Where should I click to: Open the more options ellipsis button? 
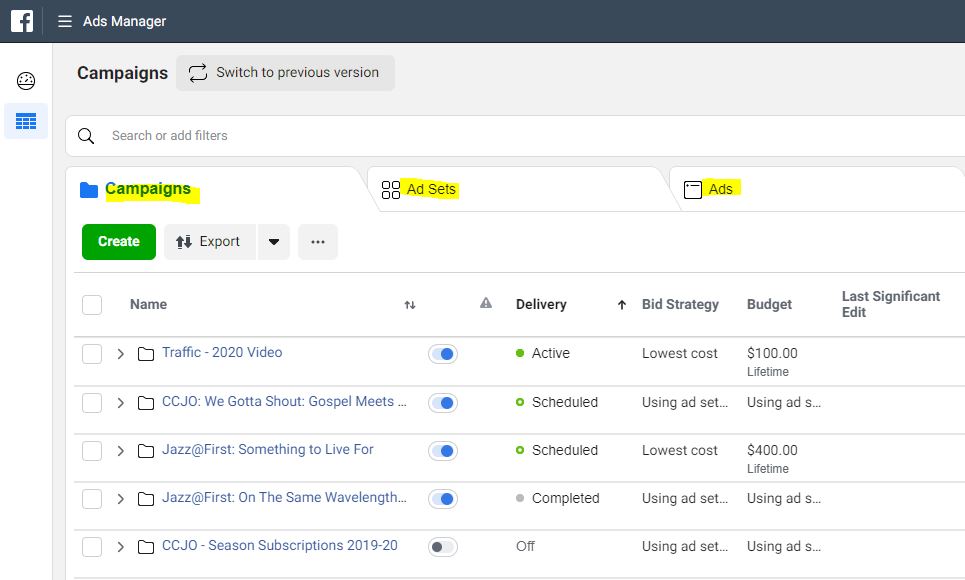[318, 242]
